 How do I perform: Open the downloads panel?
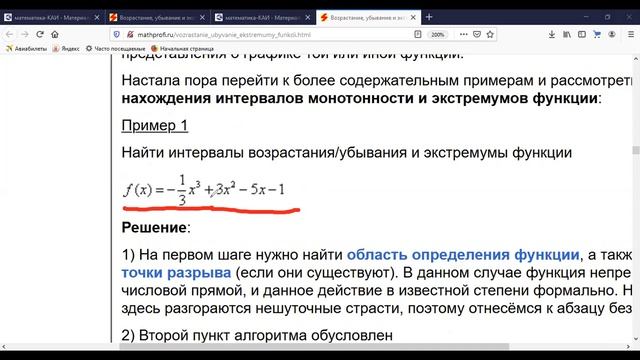pos(552,35)
